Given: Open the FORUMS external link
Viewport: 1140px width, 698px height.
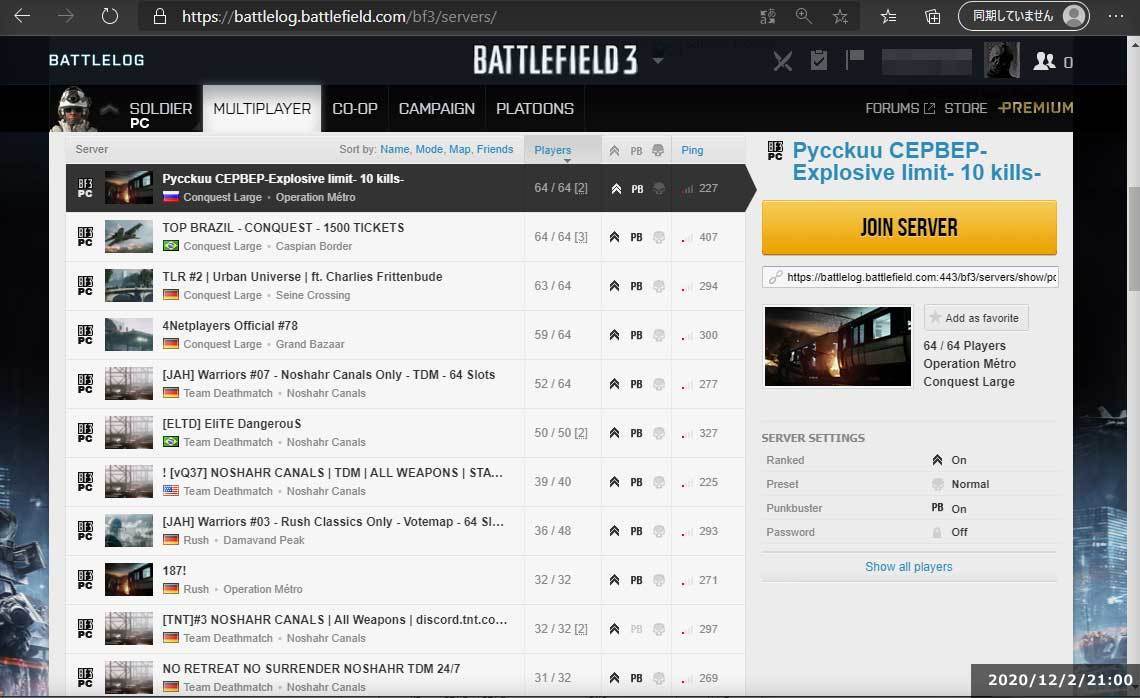Looking at the screenshot, I should click(900, 108).
